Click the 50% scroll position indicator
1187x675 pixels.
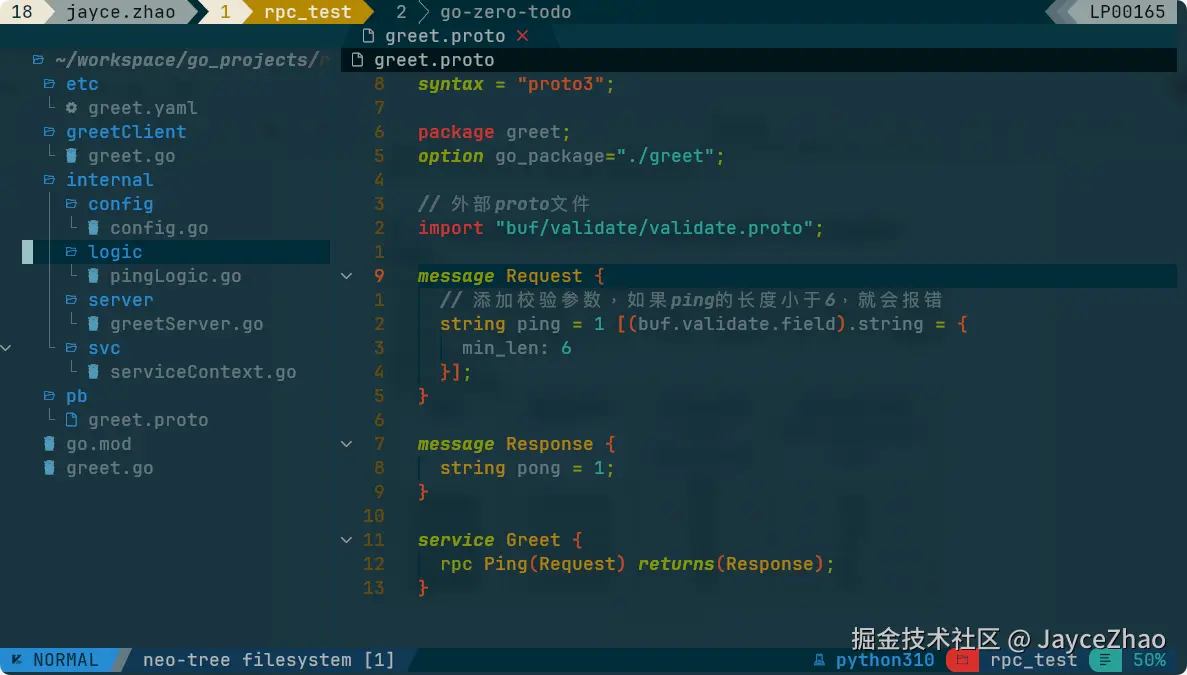click(x=1149, y=660)
